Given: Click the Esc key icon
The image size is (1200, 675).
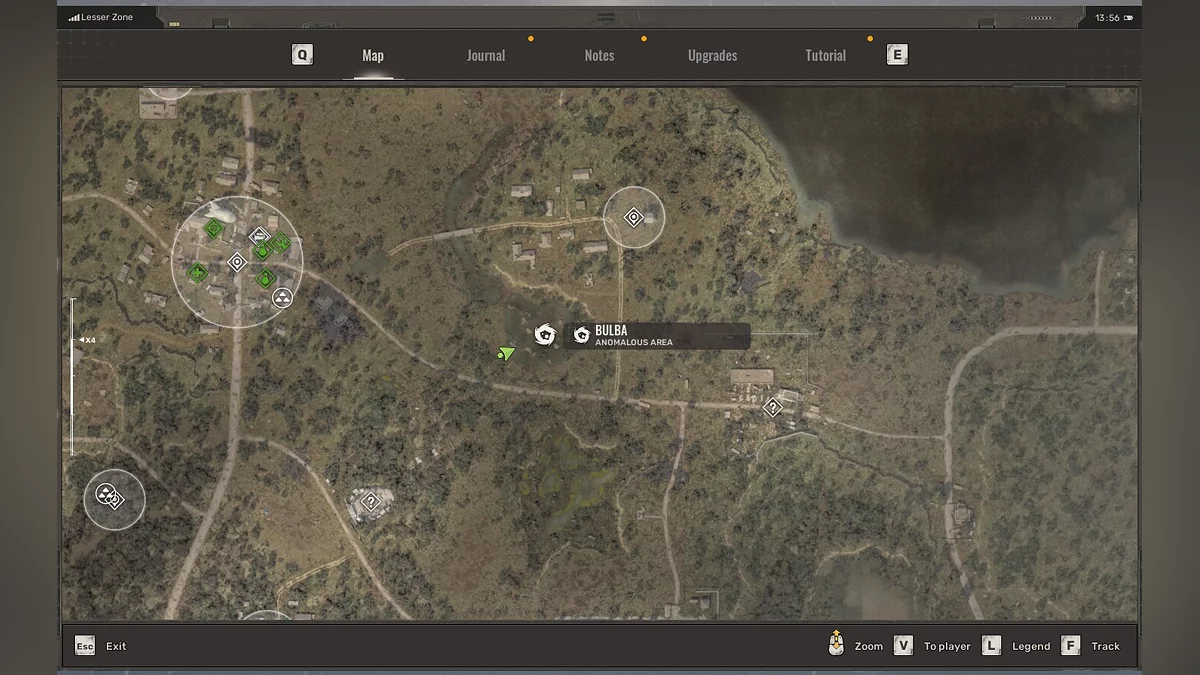Looking at the screenshot, I should click(x=85, y=646).
